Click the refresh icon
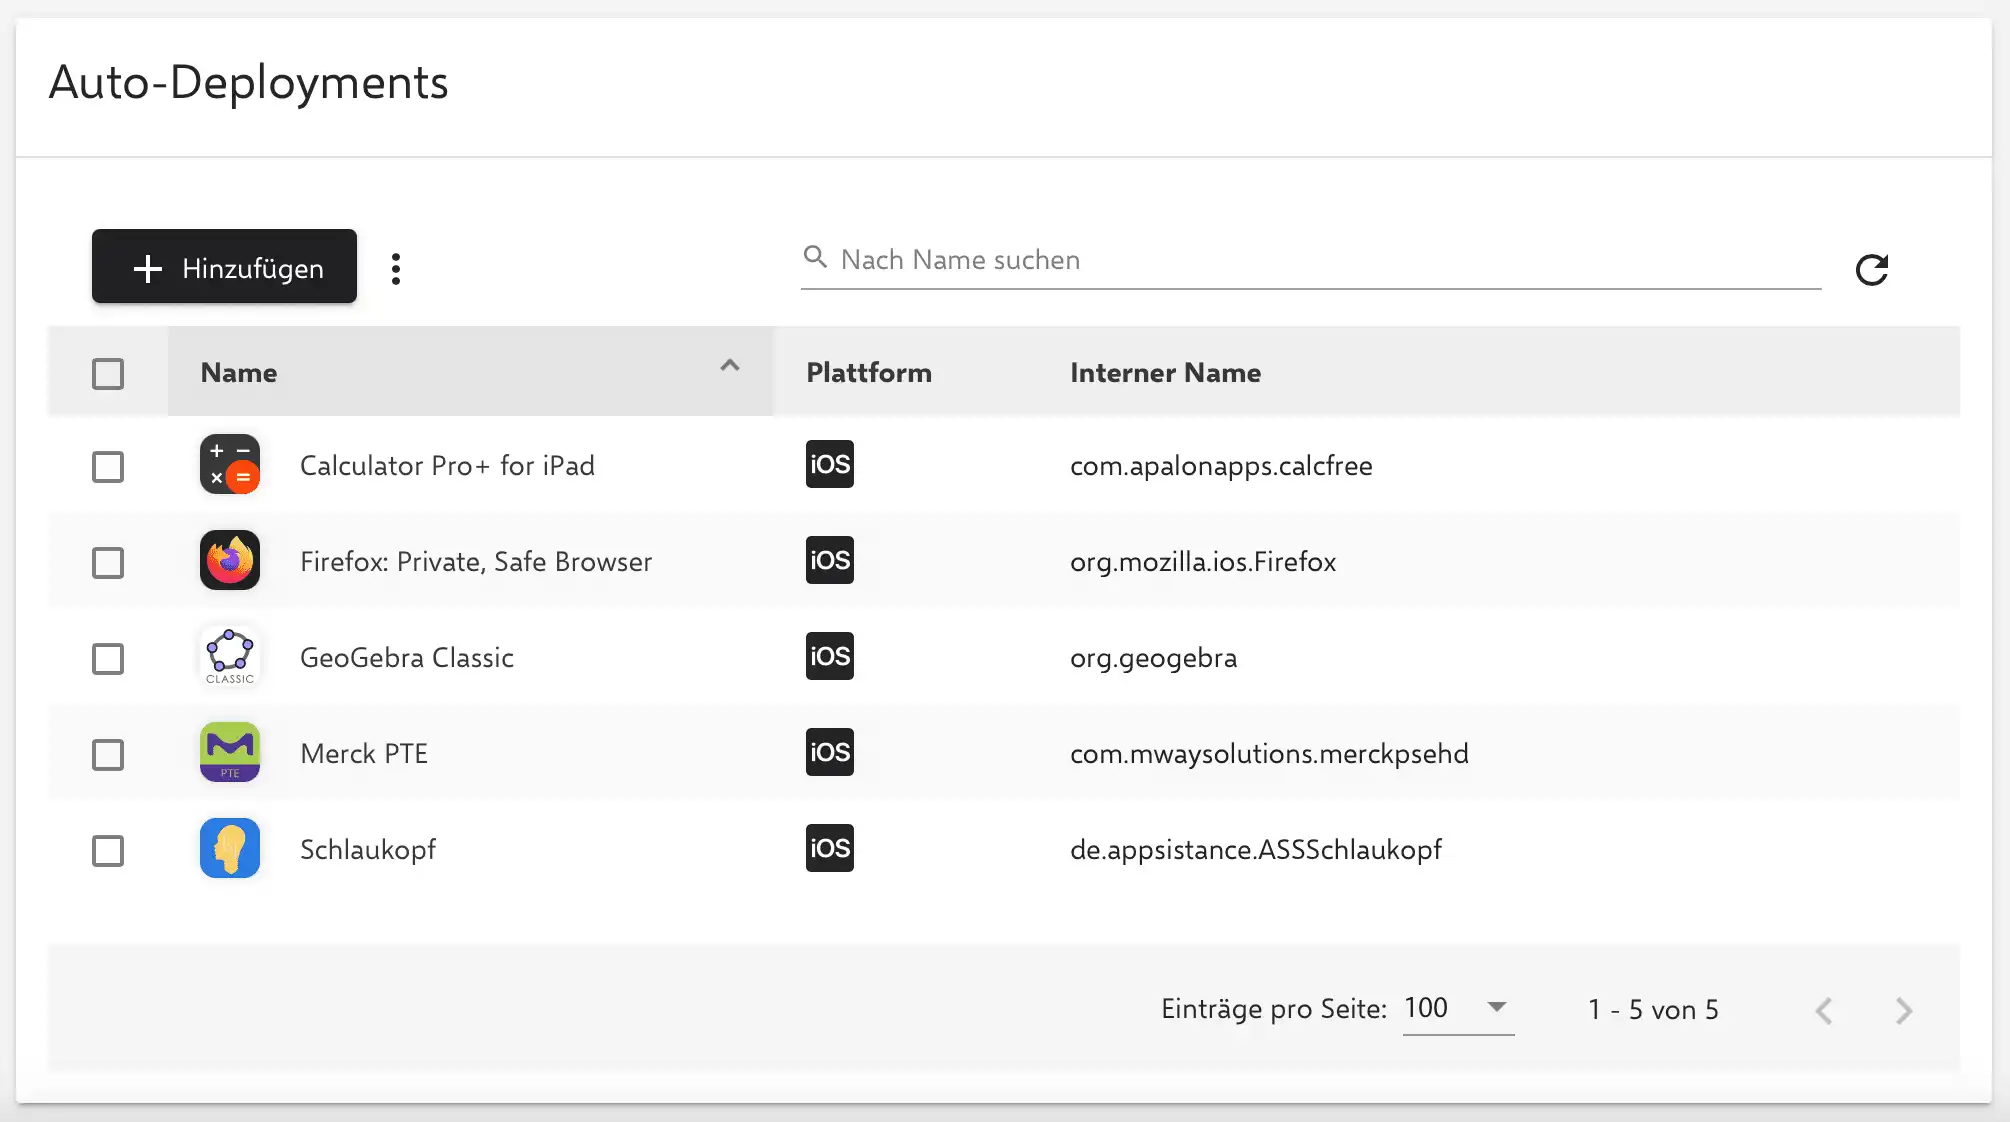This screenshot has width=2010, height=1122. point(1872,270)
